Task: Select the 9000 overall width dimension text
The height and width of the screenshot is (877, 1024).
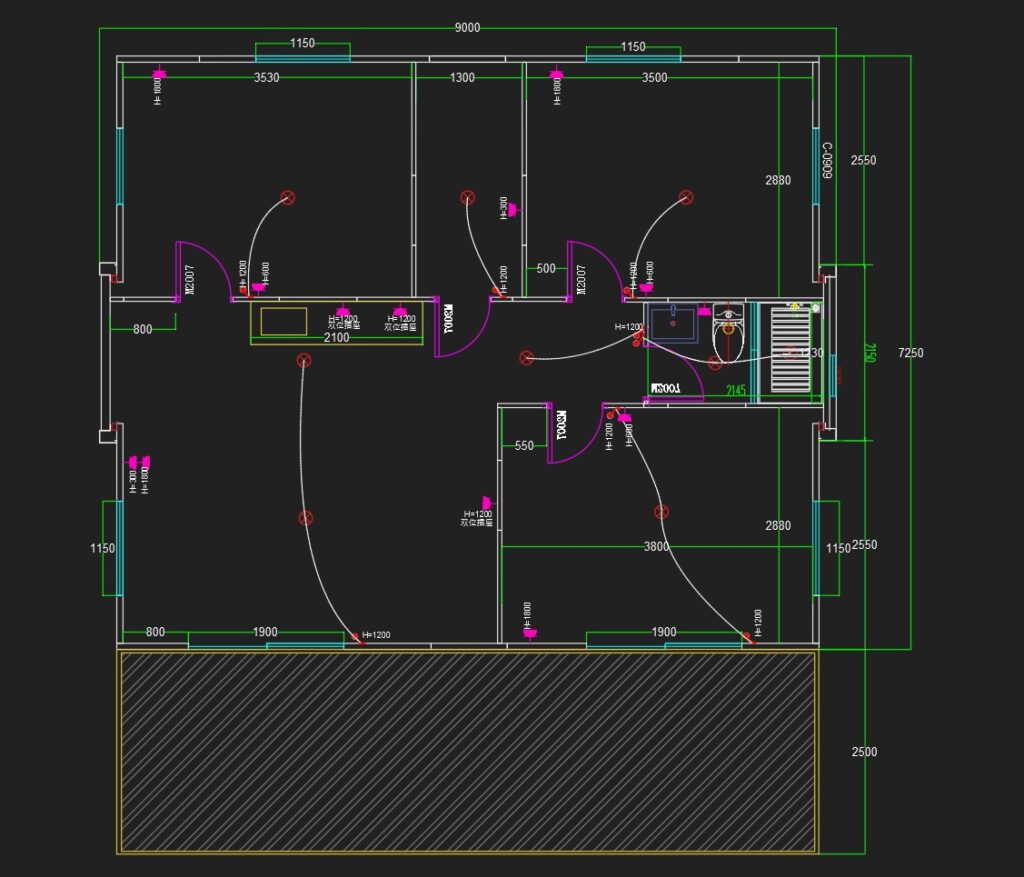Action: pyautogui.click(x=467, y=28)
